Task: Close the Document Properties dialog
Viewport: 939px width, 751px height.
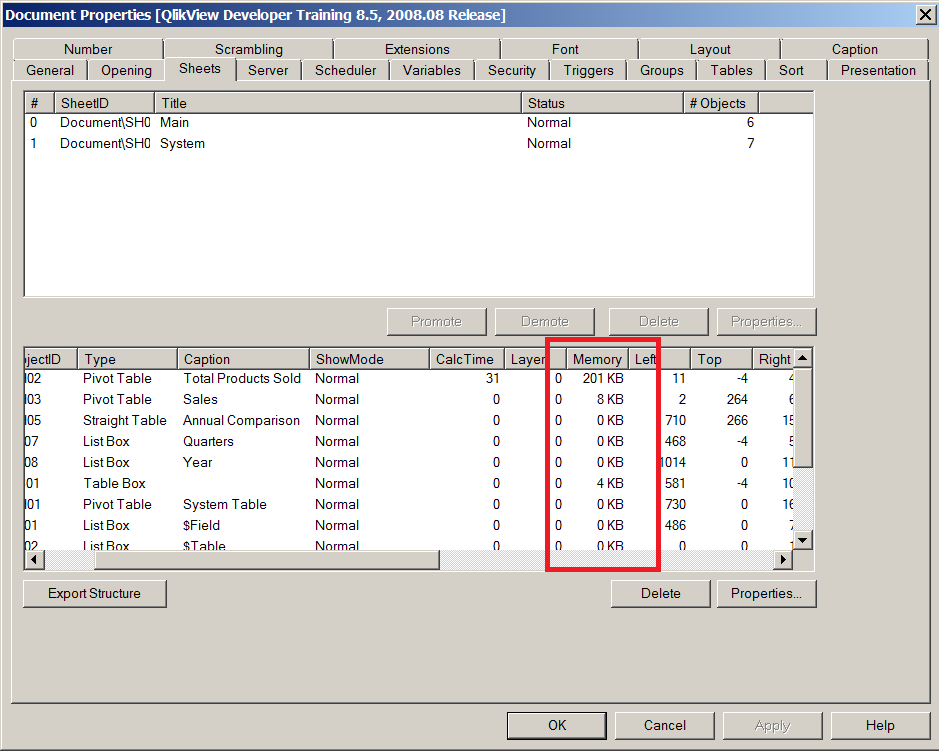Action: (x=925, y=14)
